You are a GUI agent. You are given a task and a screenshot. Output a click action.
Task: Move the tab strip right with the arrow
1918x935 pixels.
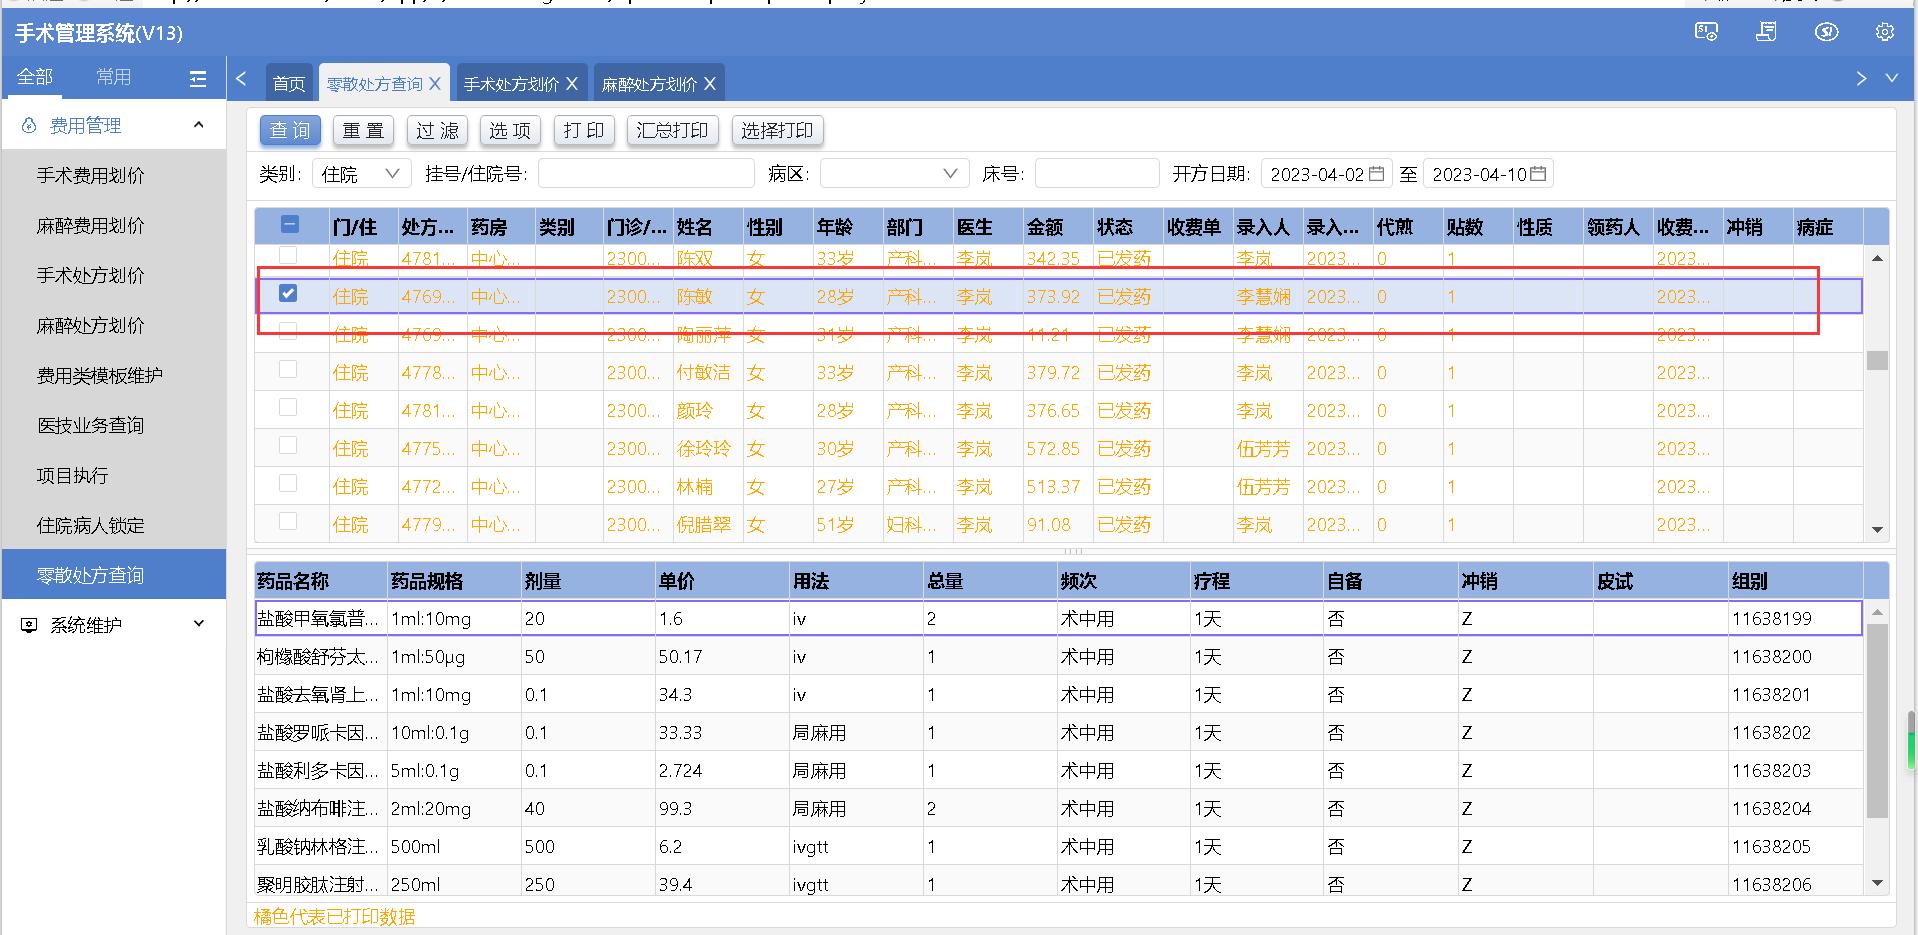point(1861,78)
